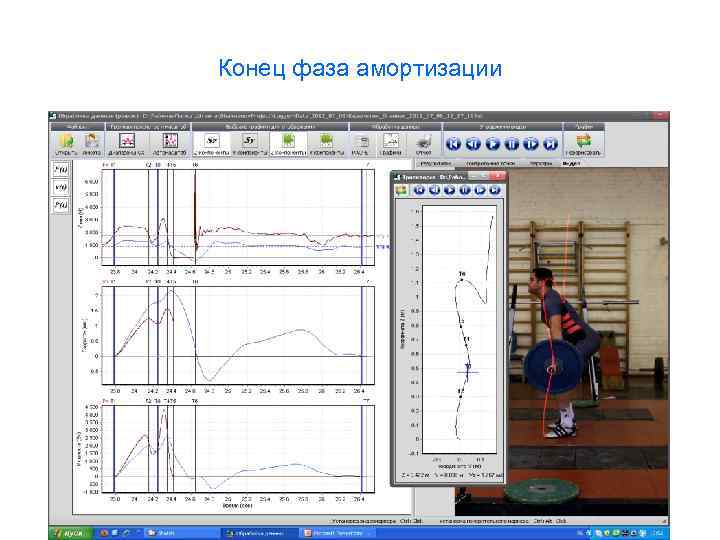Open the data processing app taskbar button
The width and height of the screenshot is (720, 540).
click(x=257, y=533)
